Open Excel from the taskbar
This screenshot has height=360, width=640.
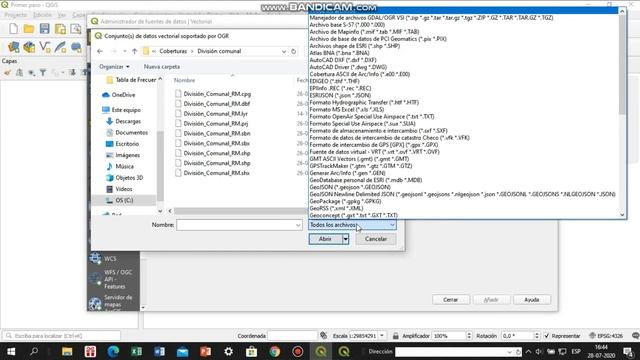coord(136,351)
